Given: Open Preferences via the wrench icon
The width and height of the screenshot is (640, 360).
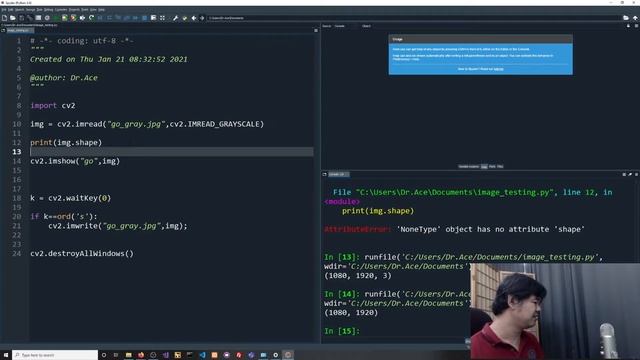Looking at the screenshot, I should tap(176, 18).
